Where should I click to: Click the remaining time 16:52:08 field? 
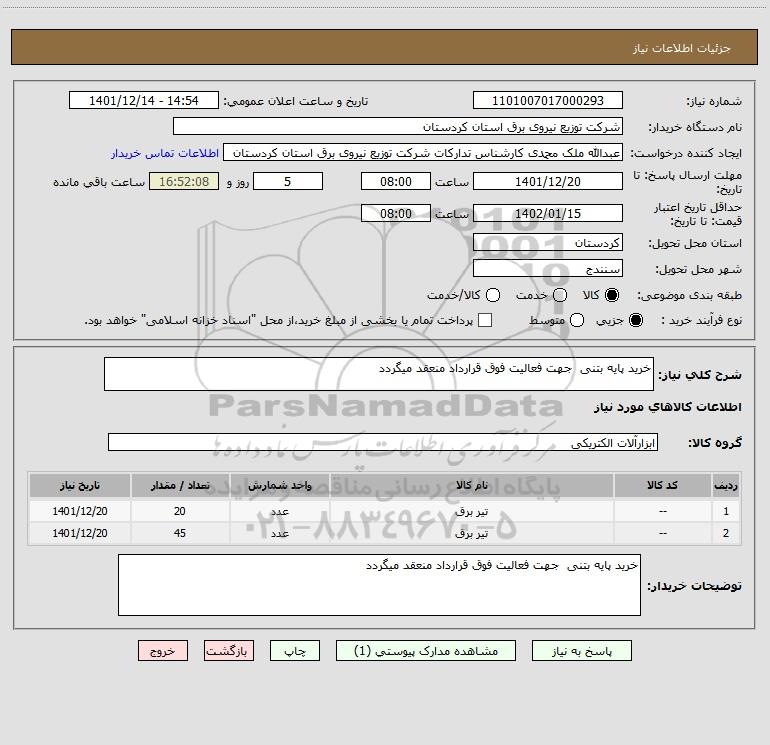[184, 181]
